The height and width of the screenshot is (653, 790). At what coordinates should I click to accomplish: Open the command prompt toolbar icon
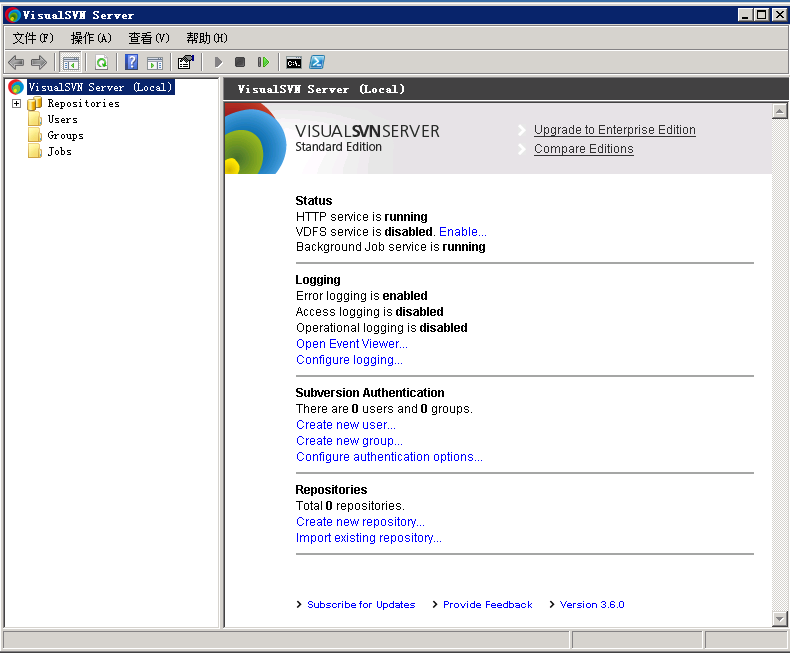(x=294, y=62)
